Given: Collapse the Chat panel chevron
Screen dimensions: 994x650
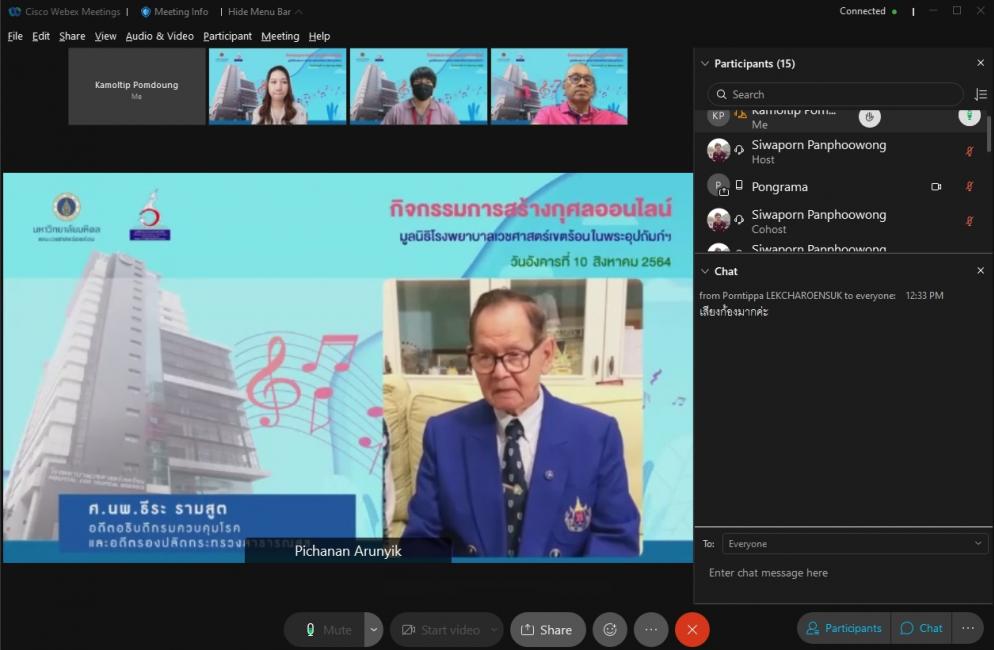Looking at the screenshot, I should 704,271.
